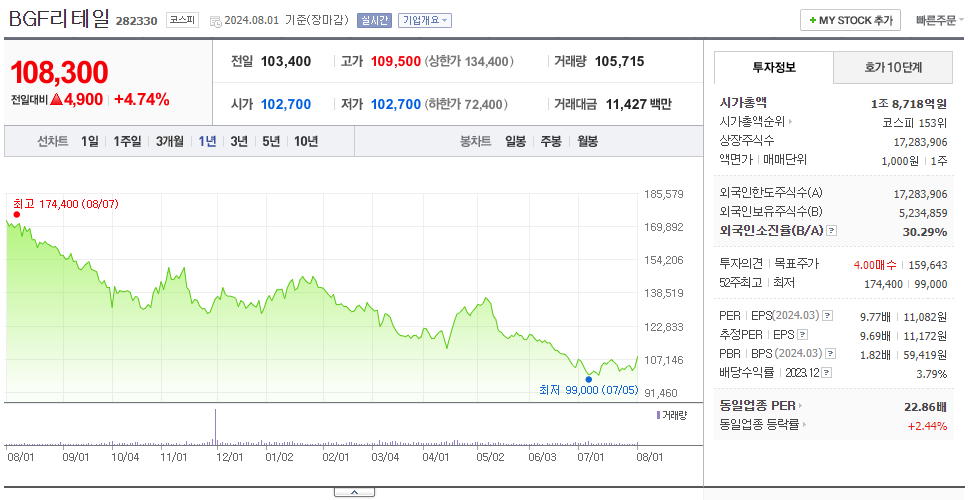Screen dimensions: 968x500
Task: Click help icon next to 배당수익률 2023.12
Action: [827, 373]
